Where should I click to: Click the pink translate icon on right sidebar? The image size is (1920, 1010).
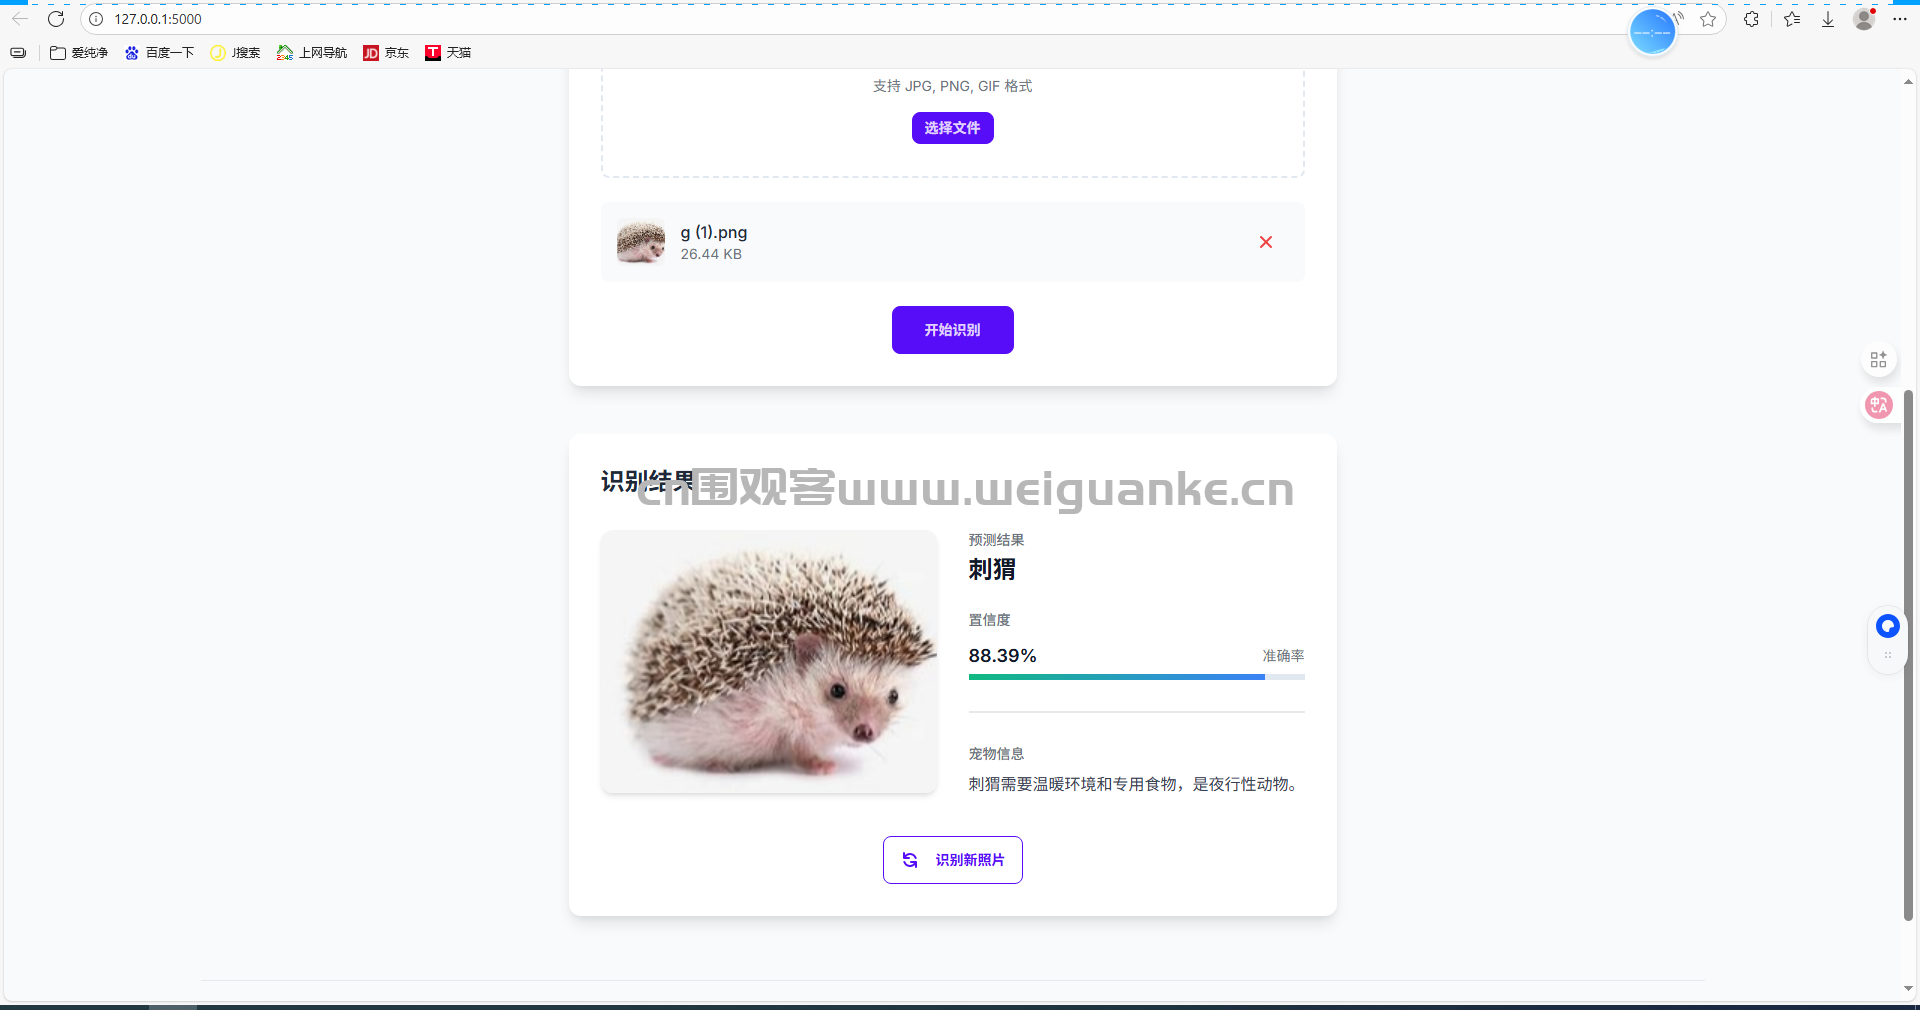(x=1879, y=405)
